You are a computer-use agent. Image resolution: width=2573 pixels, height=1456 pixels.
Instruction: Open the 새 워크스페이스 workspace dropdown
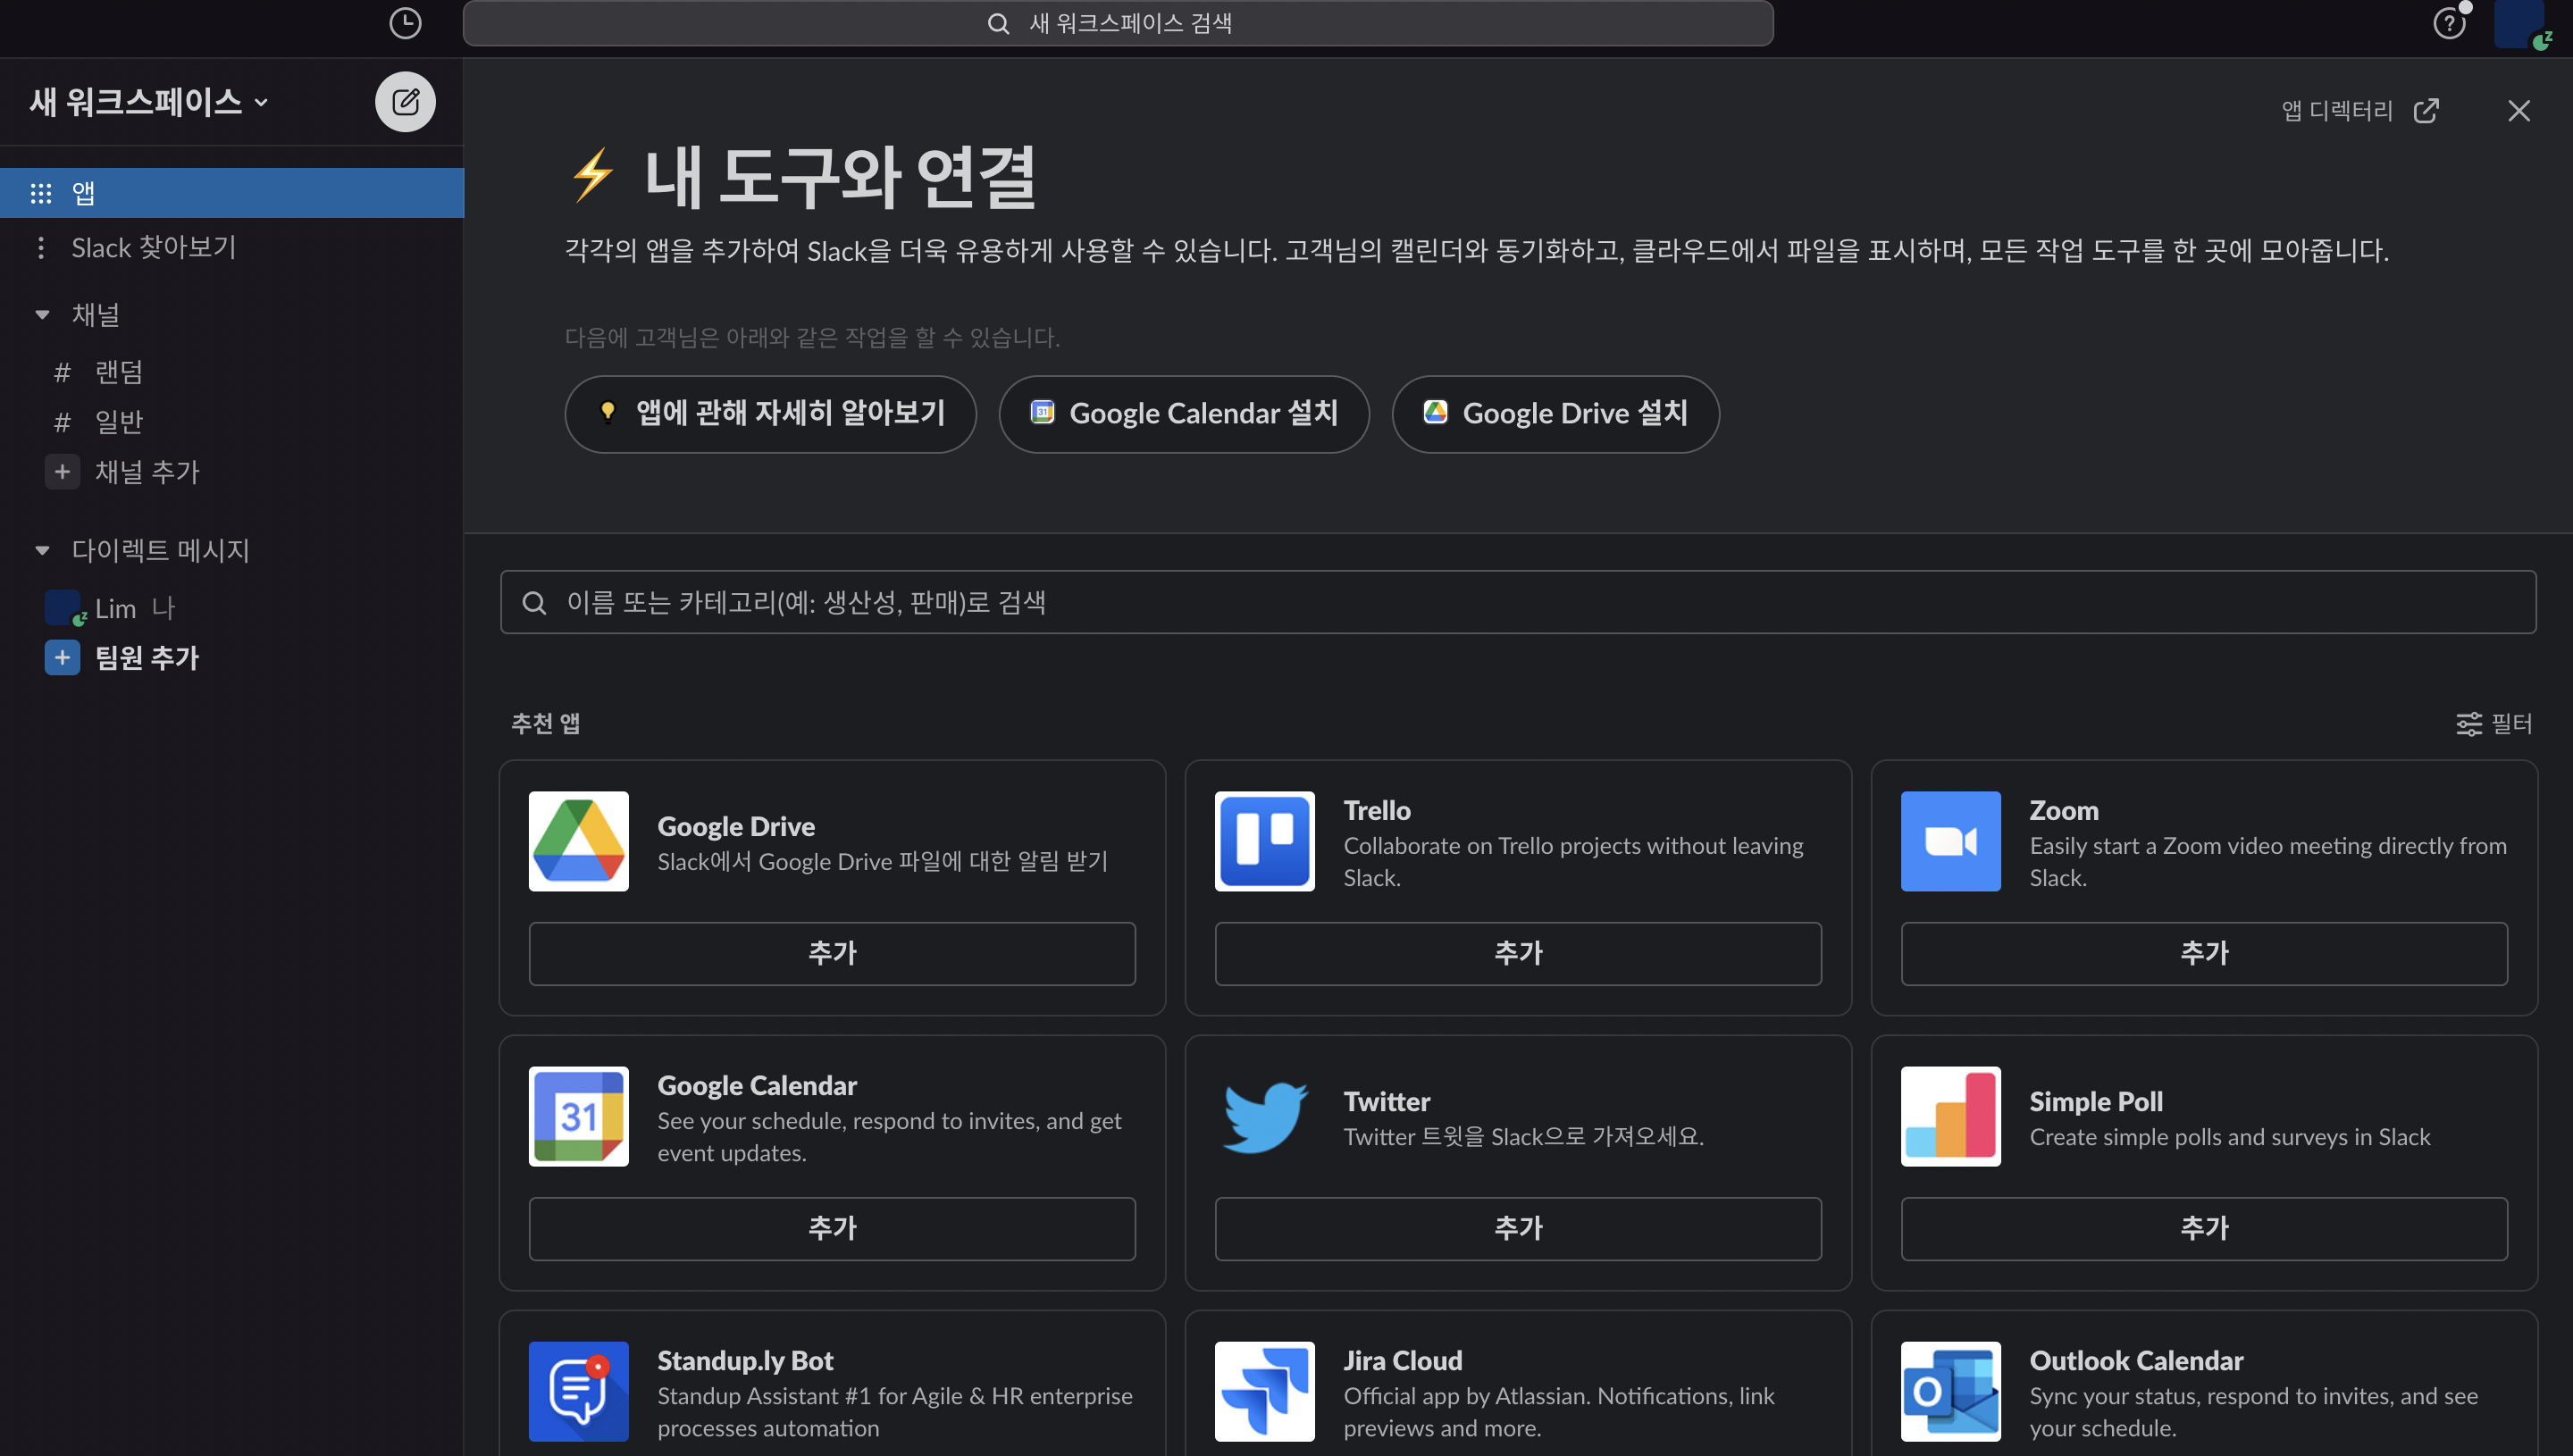coord(148,102)
